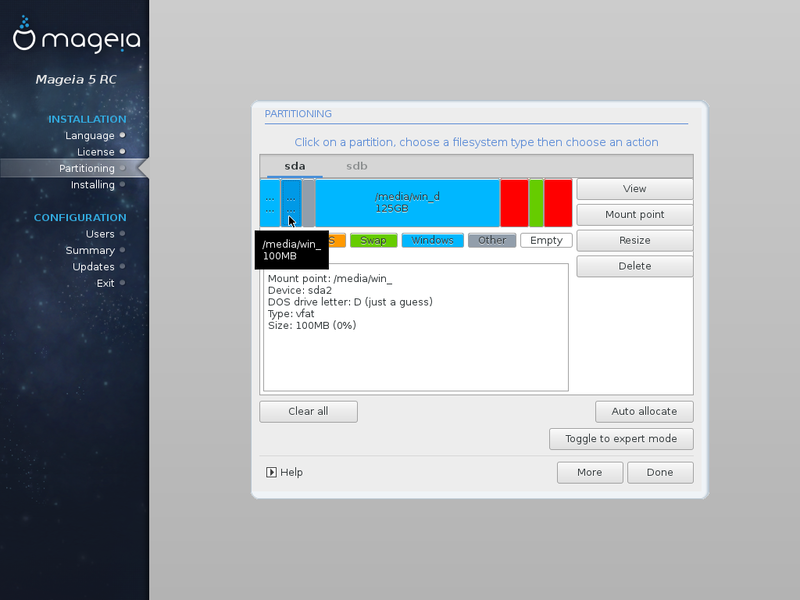Image resolution: width=800 pixels, height=600 pixels.
Task: Click the Partitioning step in sidebar
Action: (x=87, y=168)
